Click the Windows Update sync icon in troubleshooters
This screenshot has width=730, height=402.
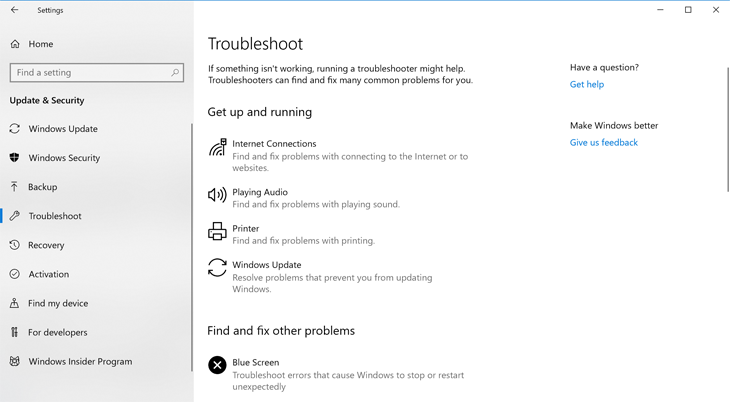click(217, 268)
